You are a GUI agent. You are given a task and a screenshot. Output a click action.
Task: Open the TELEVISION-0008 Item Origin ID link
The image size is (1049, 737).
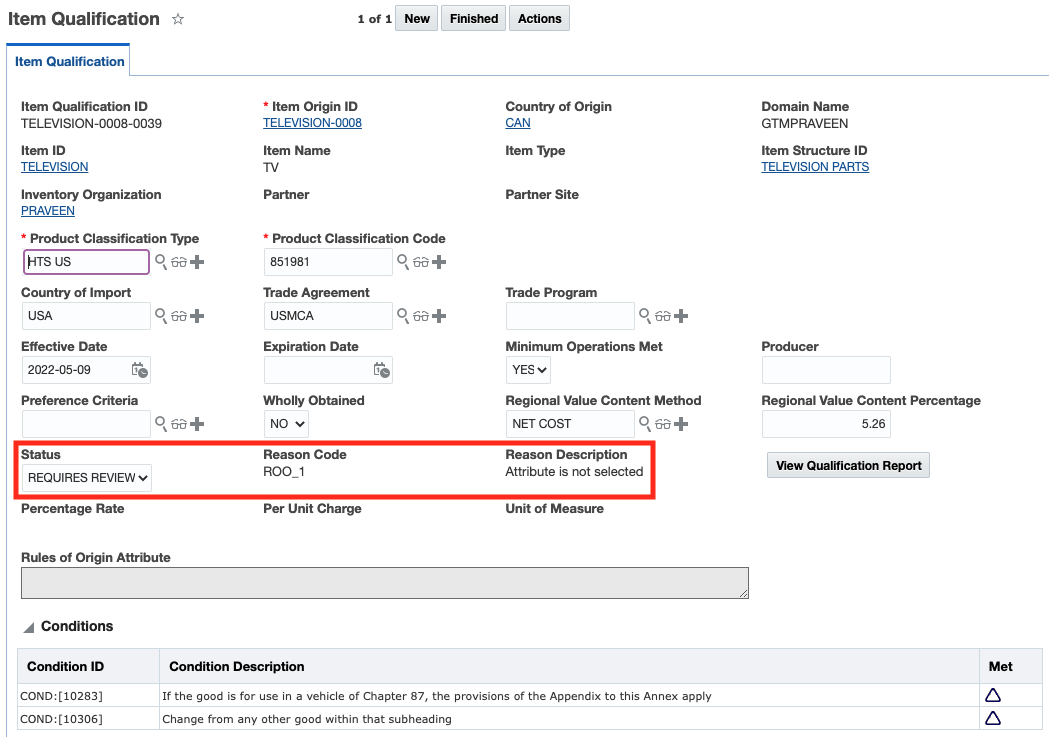pos(312,123)
